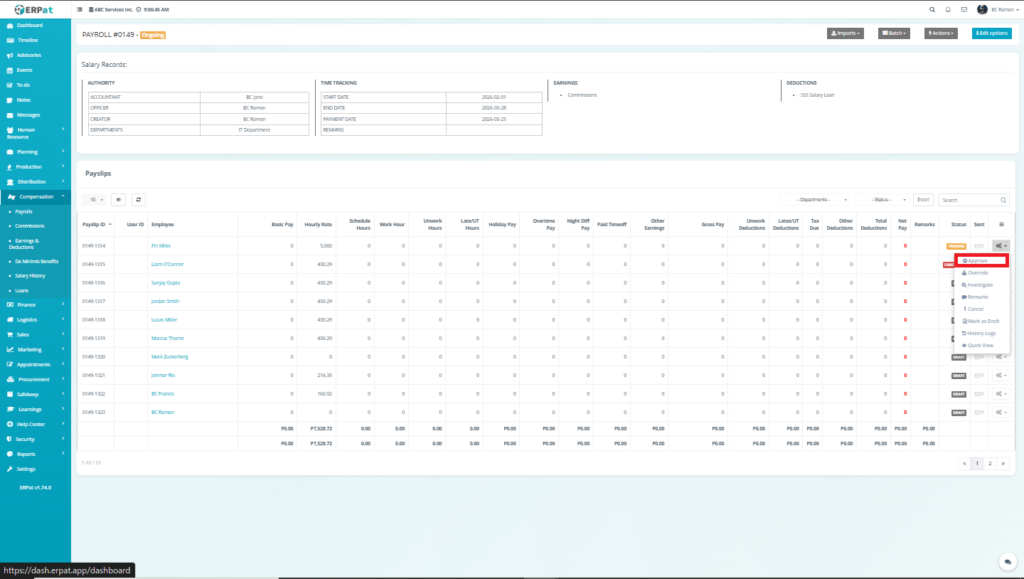Expand the Batch dropdown button
The image size is (1024, 579).
[x=895, y=33]
